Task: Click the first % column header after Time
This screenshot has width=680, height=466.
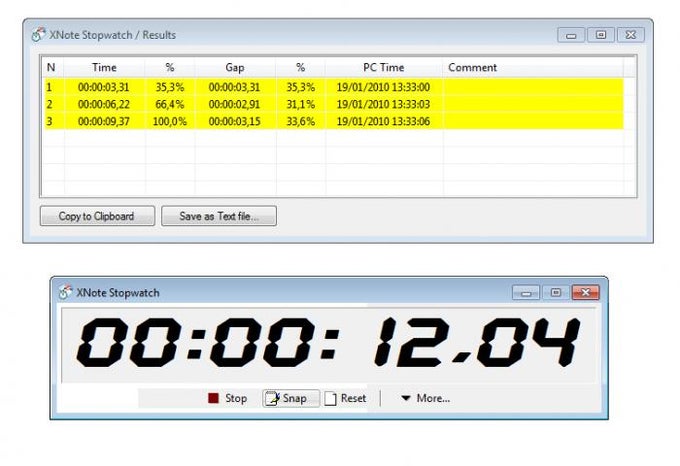Action: 170,68
